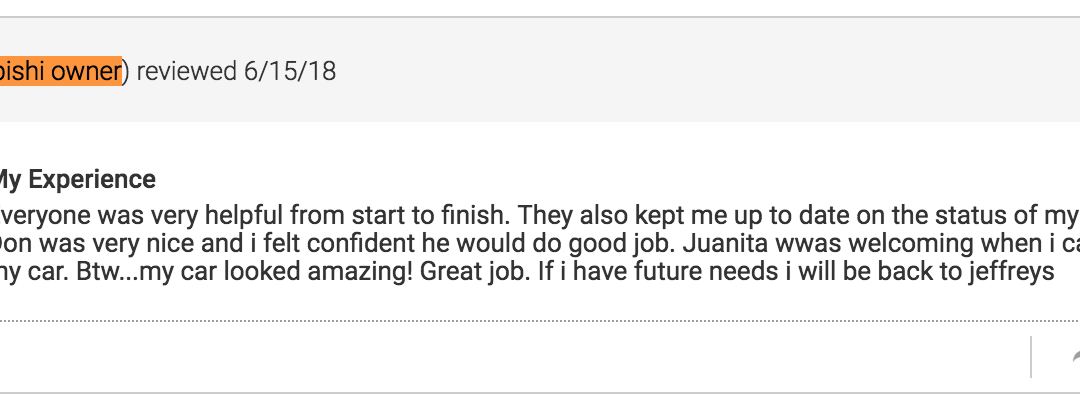Image resolution: width=1080 pixels, height=410 pixels.
Task: Click the orange highlighted 'owner' text
Action: pos(86,71)
